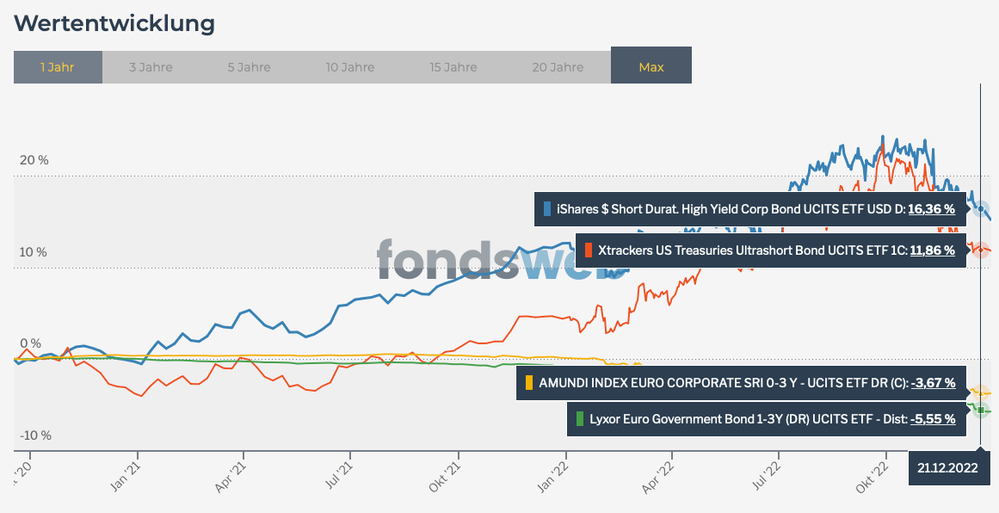This screenshot has width=999, height=513.
Task: Click the -10 % y-axis label
Action: [34, 435]
